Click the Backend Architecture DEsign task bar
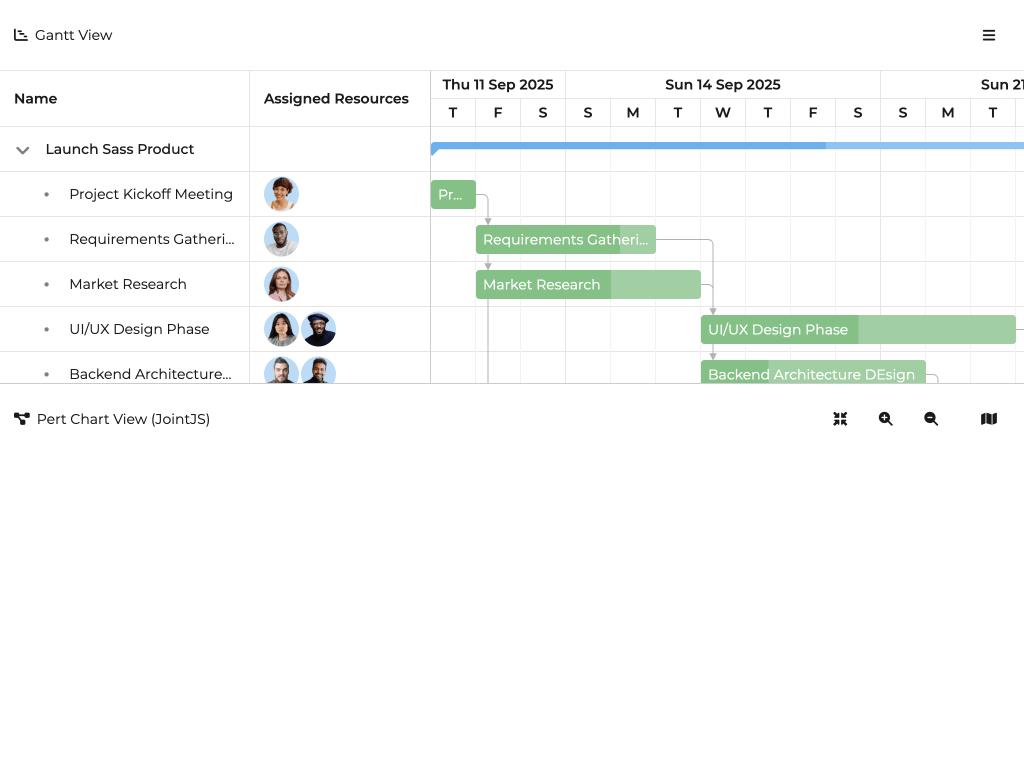 812,374
